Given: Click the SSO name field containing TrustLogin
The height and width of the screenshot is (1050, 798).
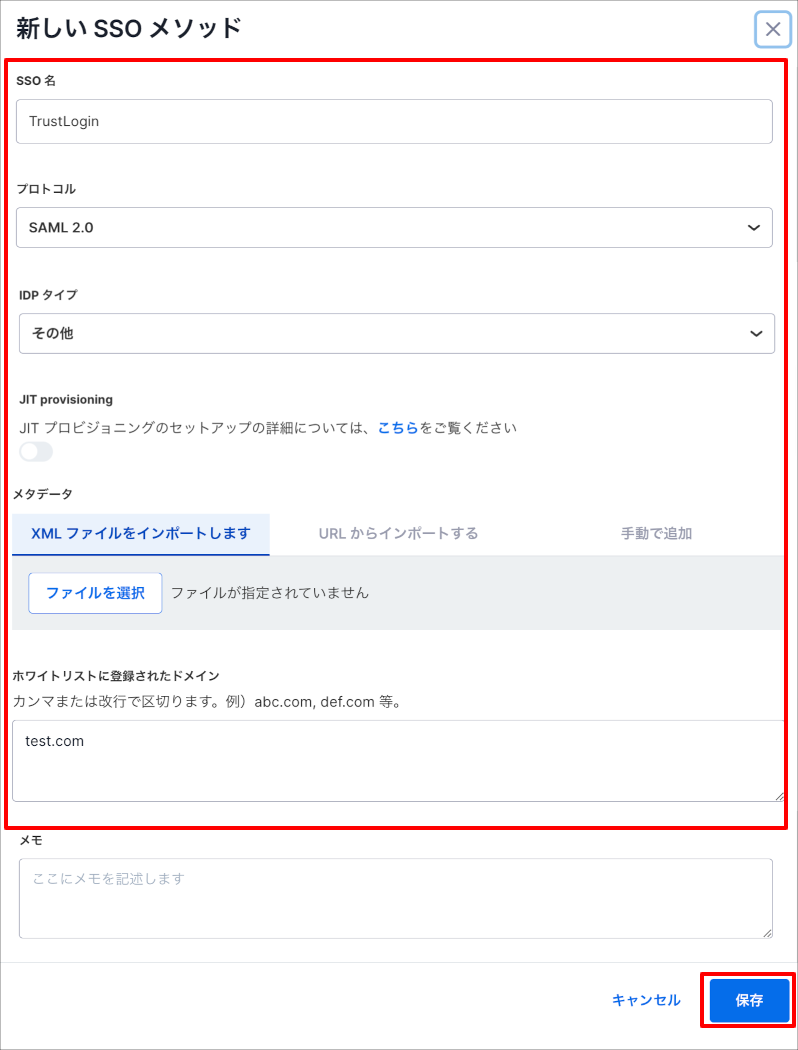Looking at the screenshot, I should 394,121.
